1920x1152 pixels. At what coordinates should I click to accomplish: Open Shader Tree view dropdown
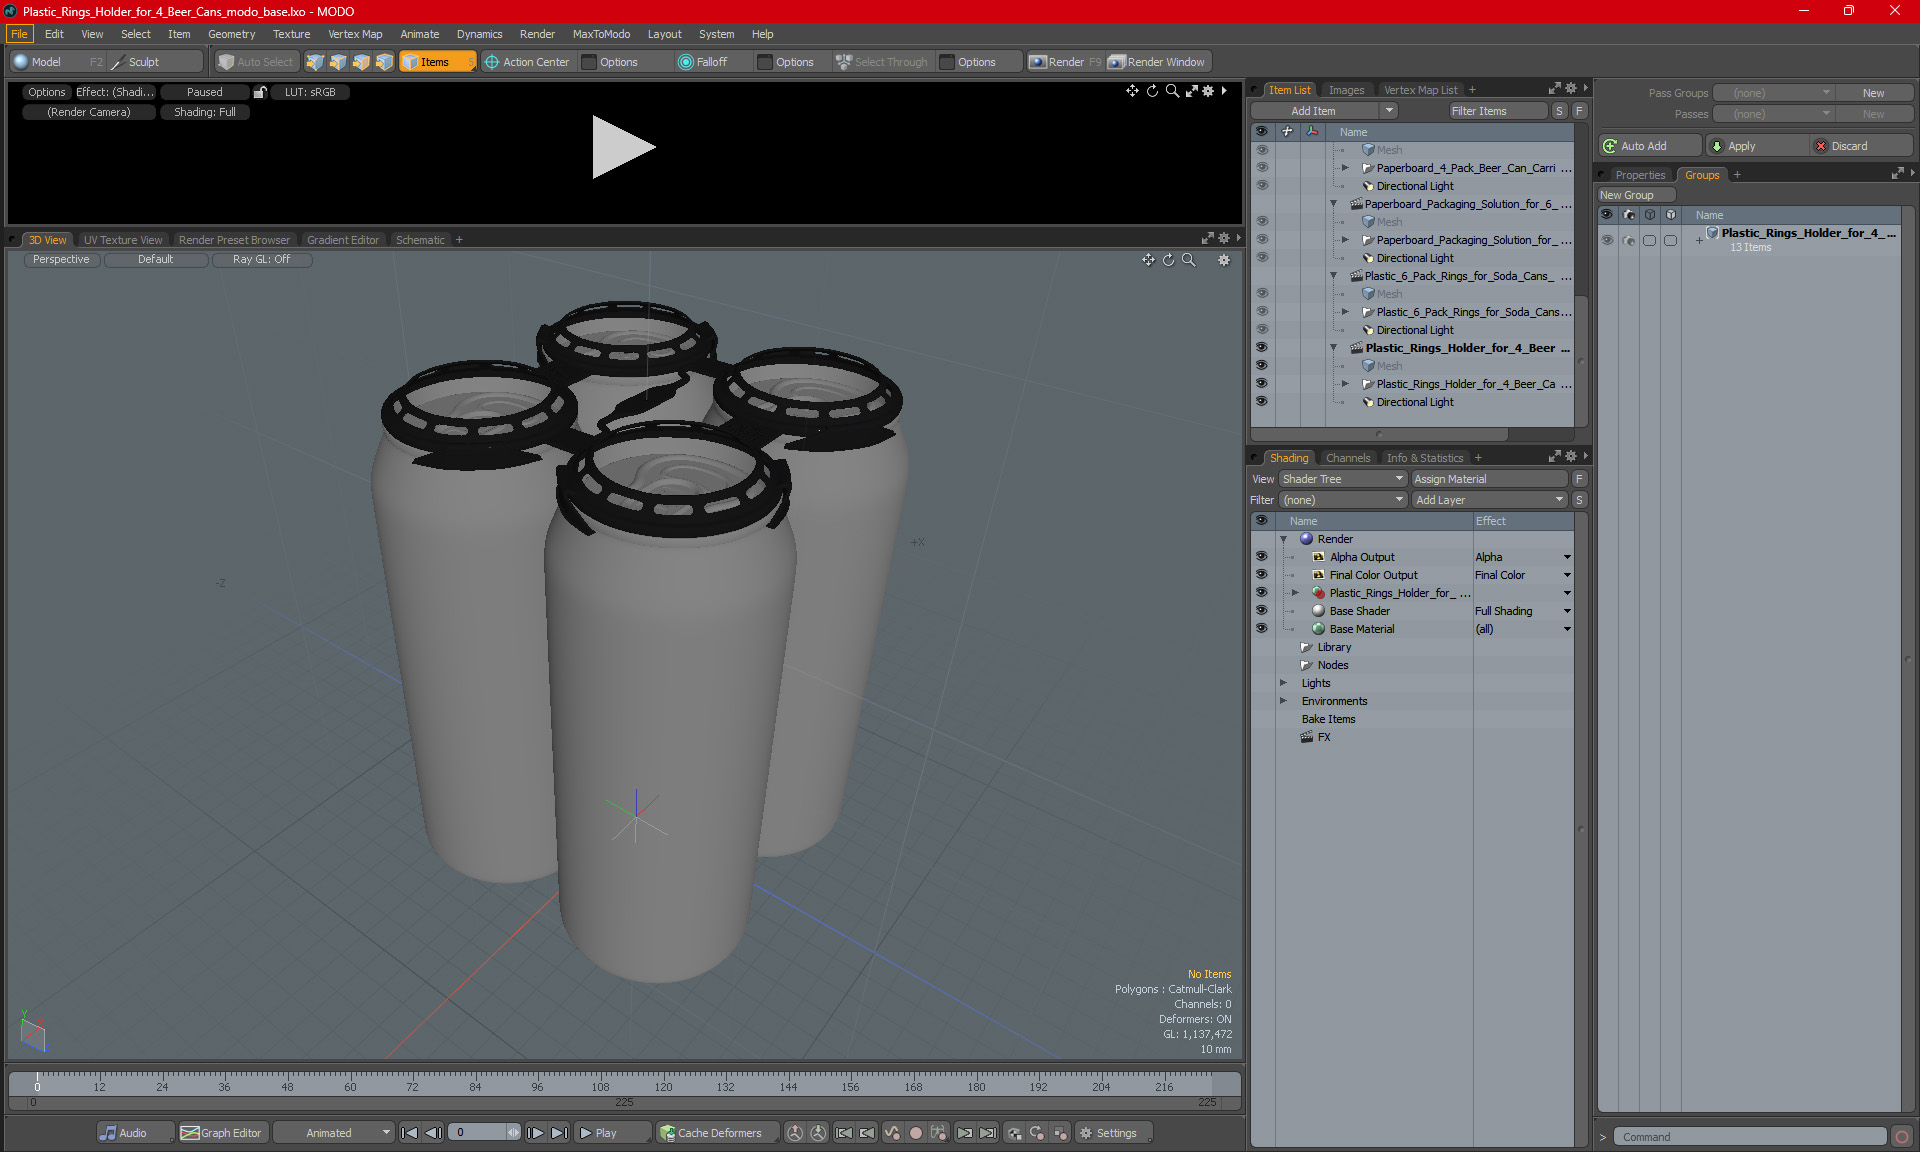1343,479
